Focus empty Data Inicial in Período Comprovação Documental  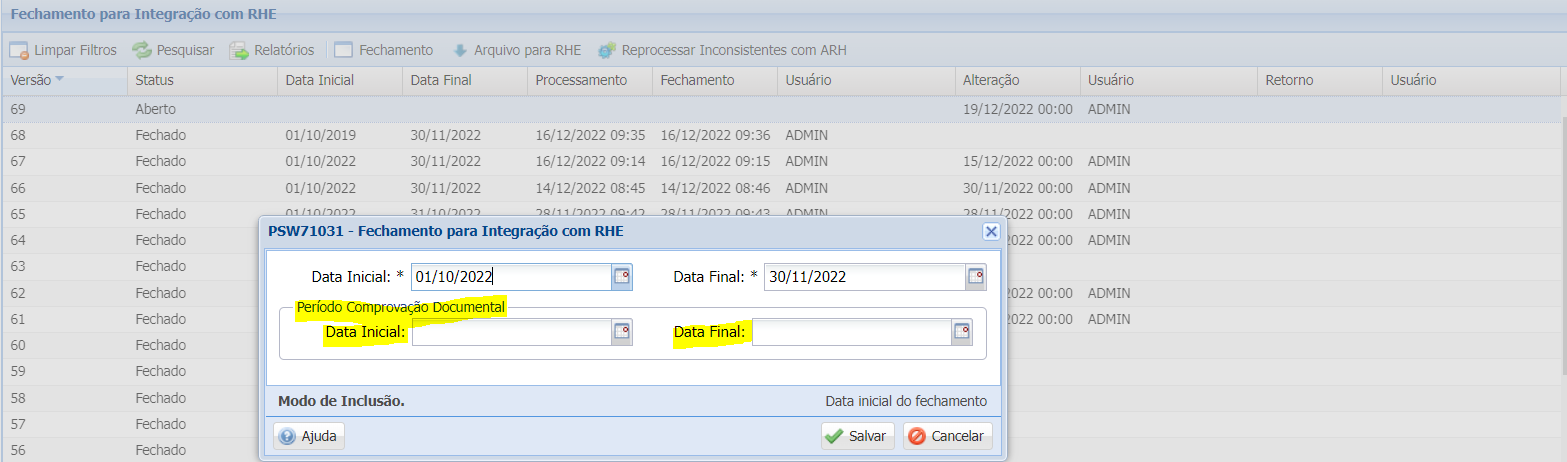click(x=511, y=332)
